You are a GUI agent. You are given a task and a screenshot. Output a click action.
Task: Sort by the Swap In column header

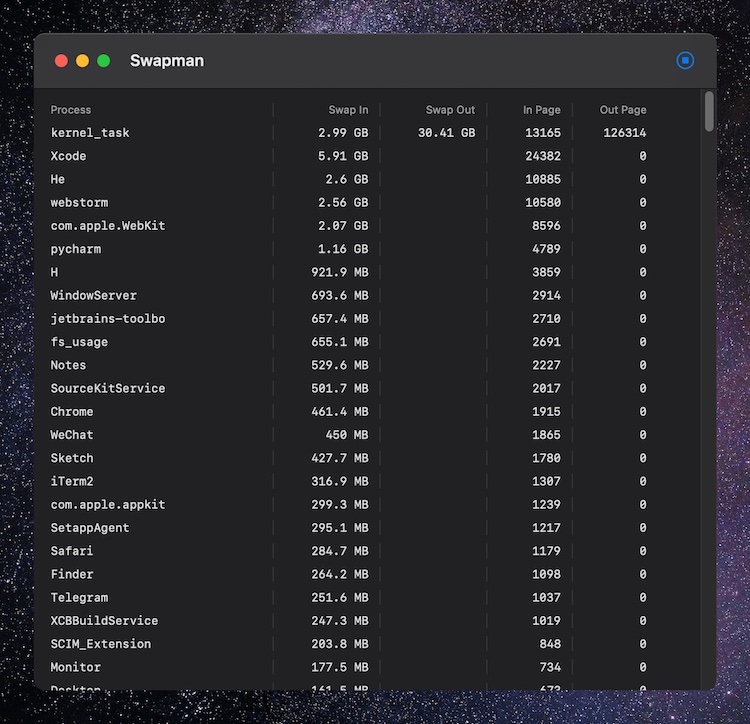click(348, 110)
